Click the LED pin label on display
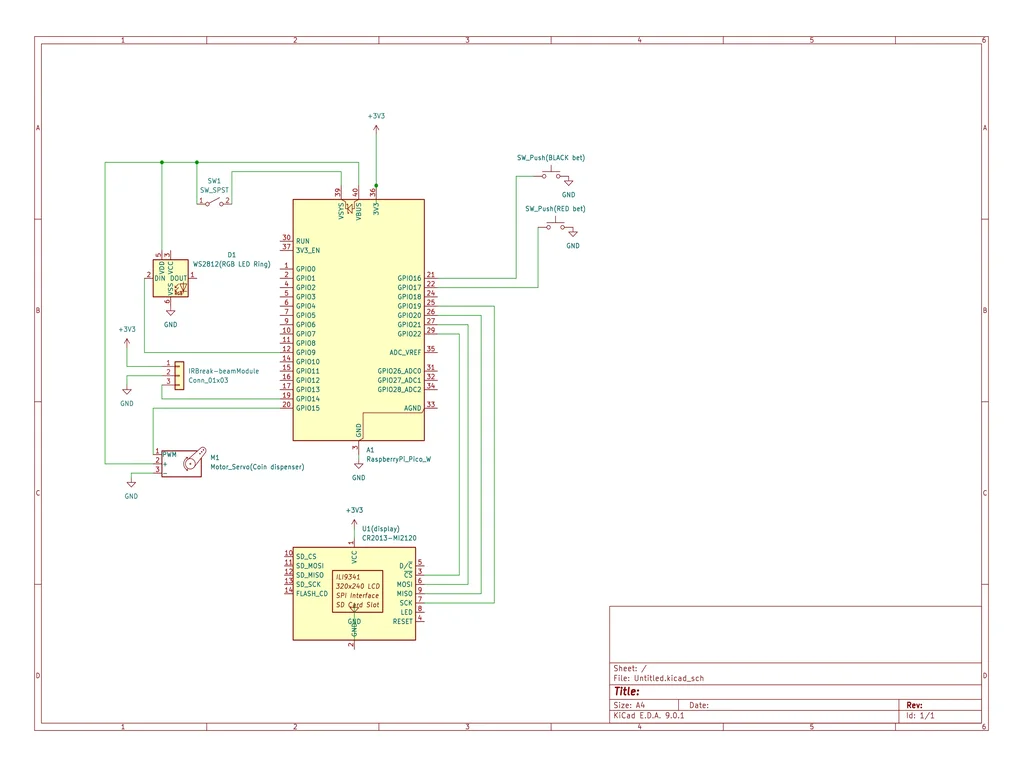Screen dimensions: 1023x767 pos(406,612)
